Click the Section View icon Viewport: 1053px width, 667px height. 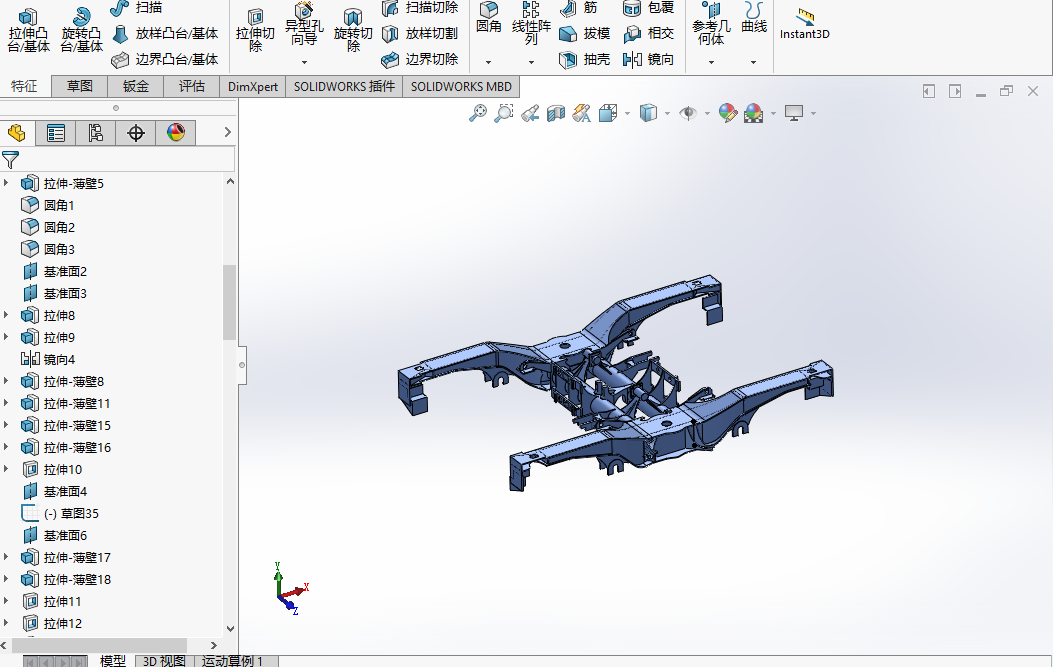556,113
